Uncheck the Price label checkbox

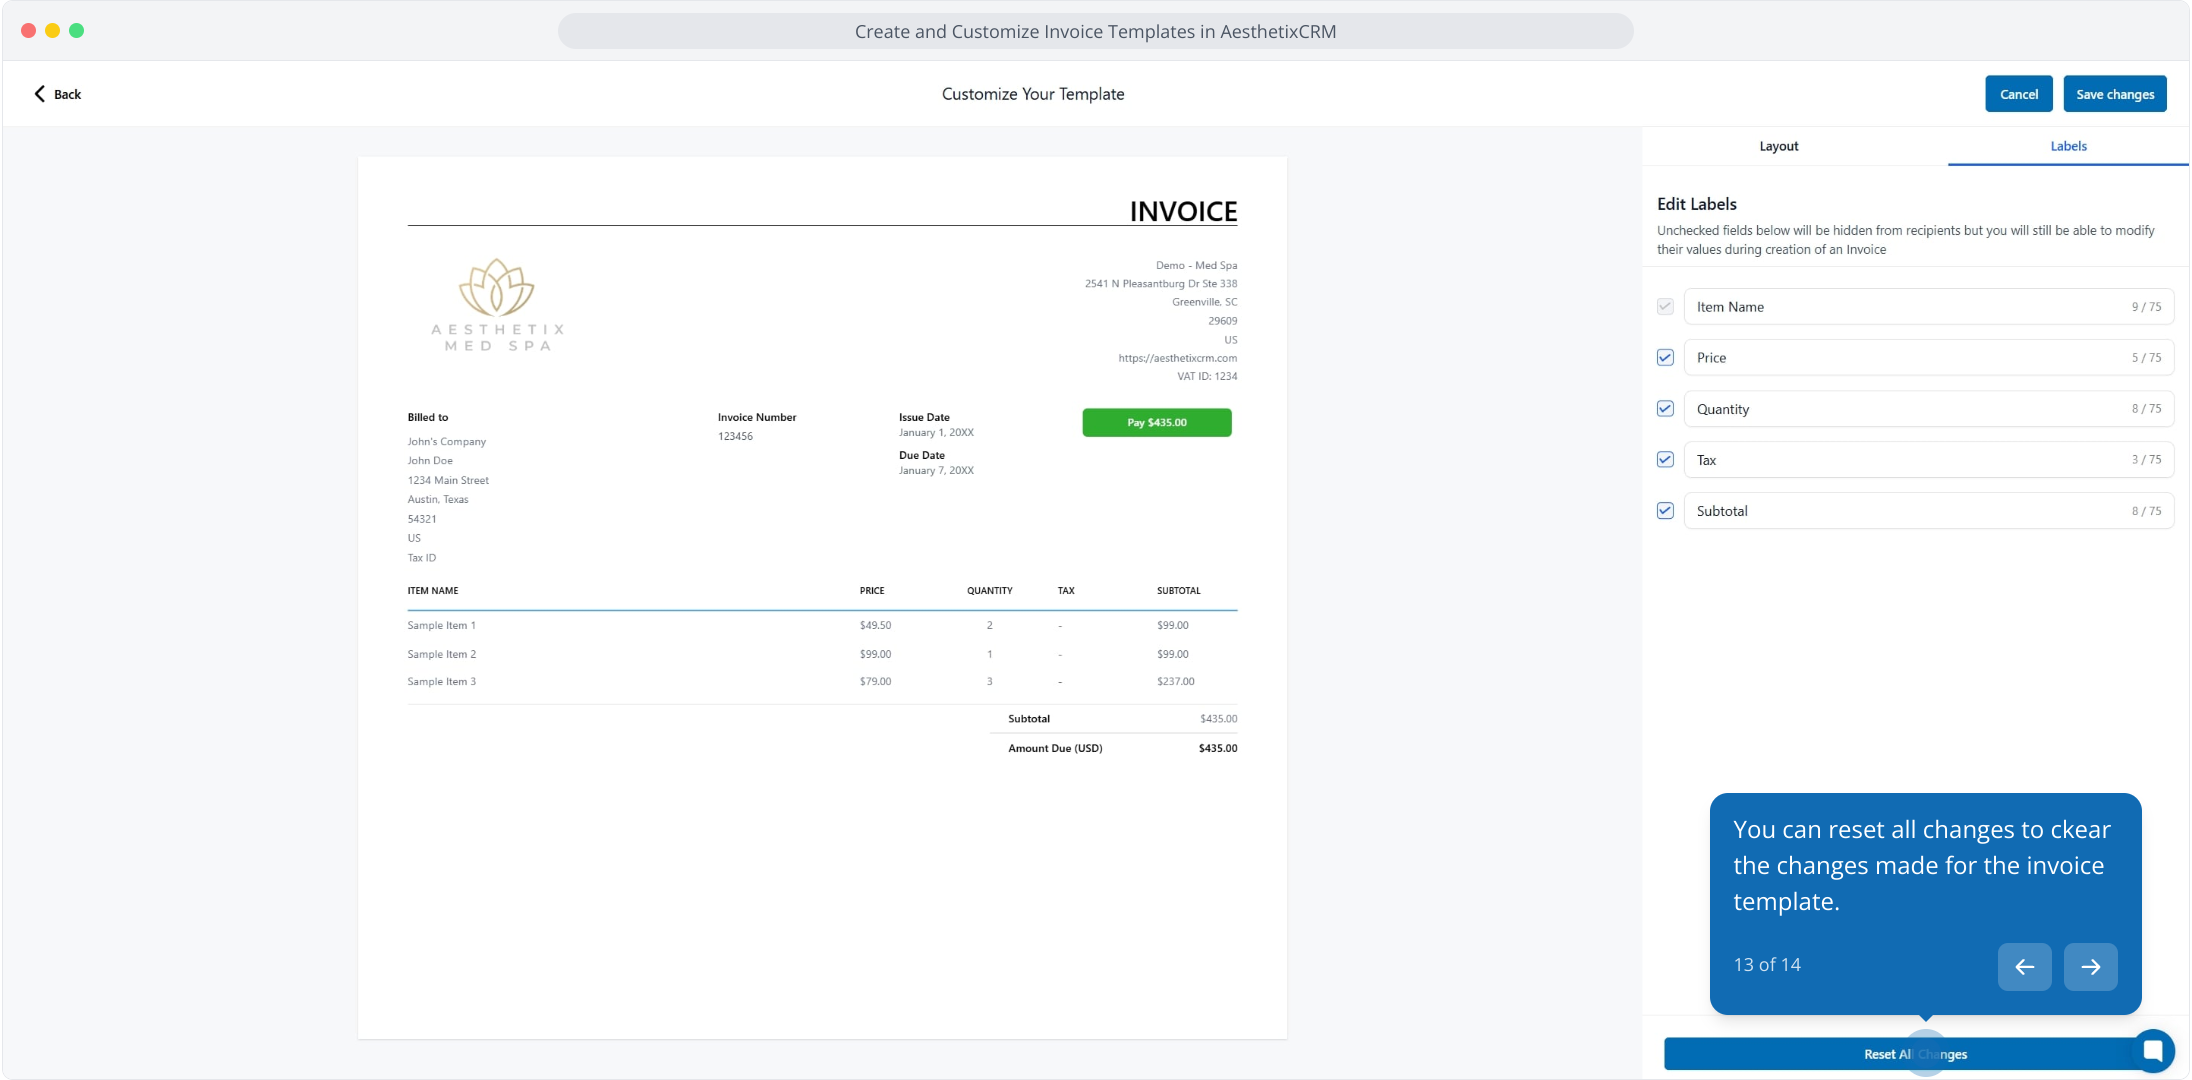pyautogui.click(x=1665, y=358)
